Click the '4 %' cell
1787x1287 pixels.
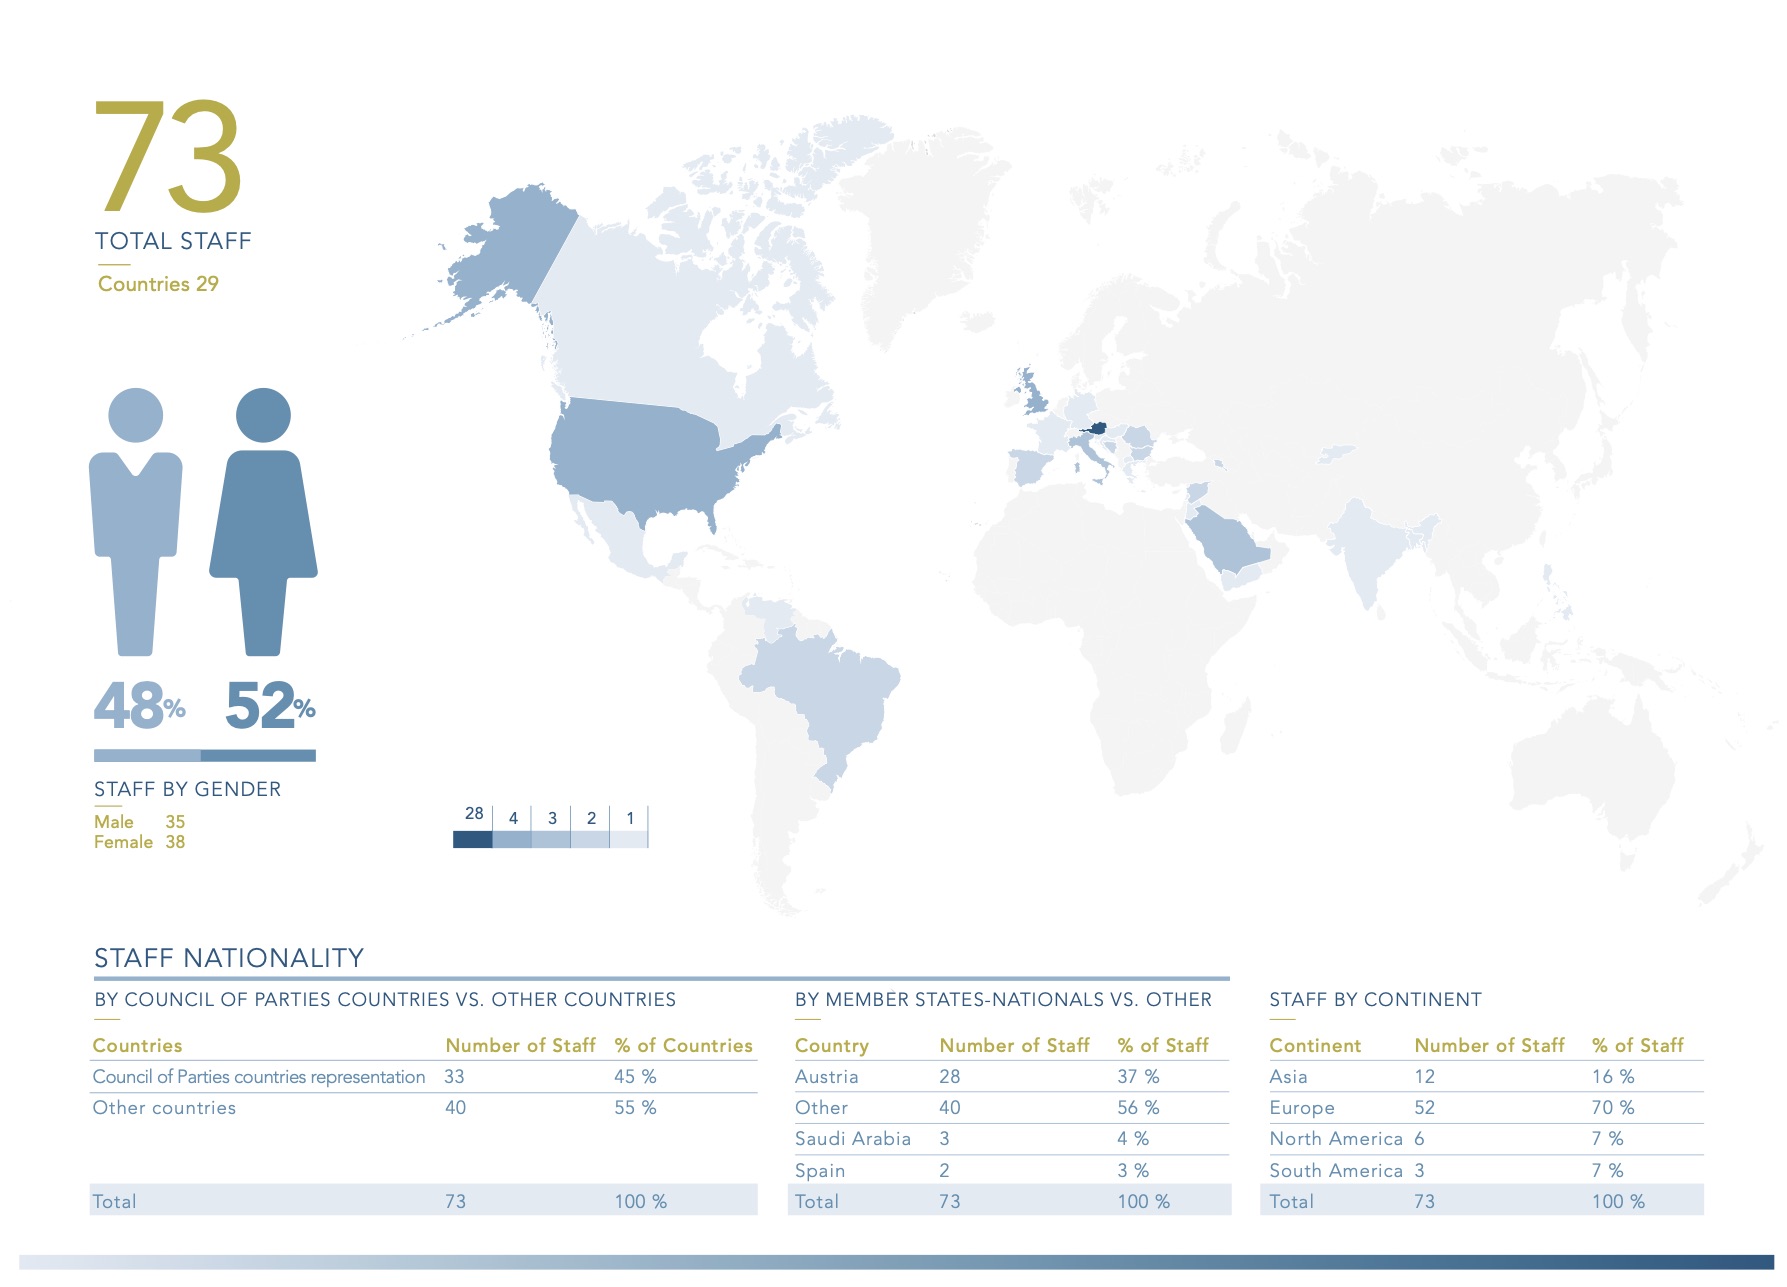[x=1133, y=1139]
